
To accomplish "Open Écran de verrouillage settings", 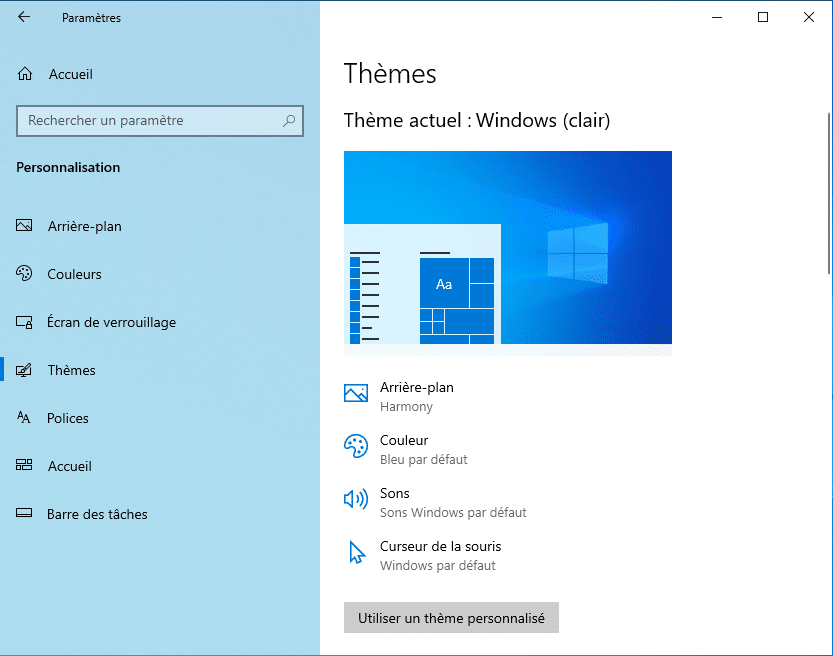I will click(112, 322).
